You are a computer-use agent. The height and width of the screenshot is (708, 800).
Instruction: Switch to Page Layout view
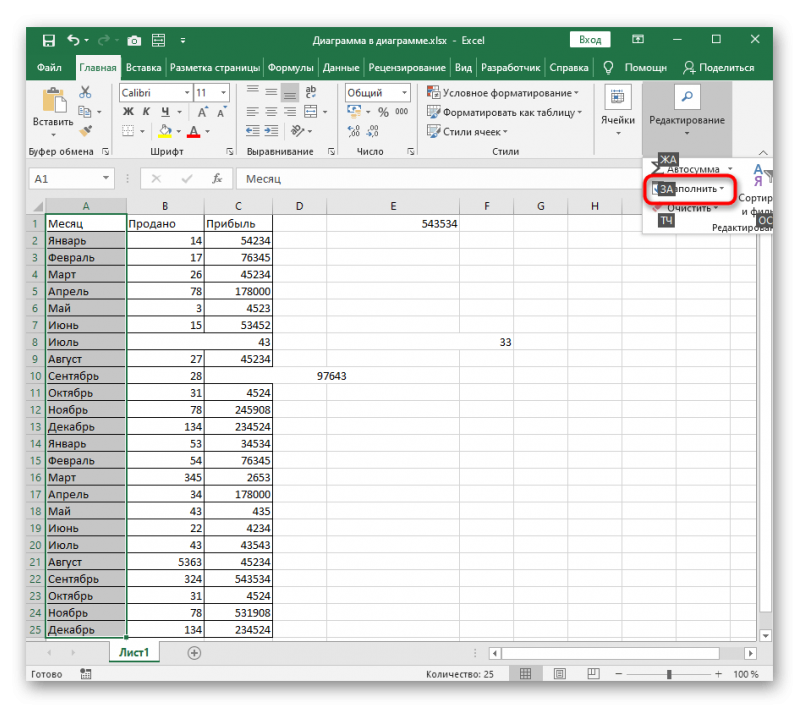tap(559, 674)
